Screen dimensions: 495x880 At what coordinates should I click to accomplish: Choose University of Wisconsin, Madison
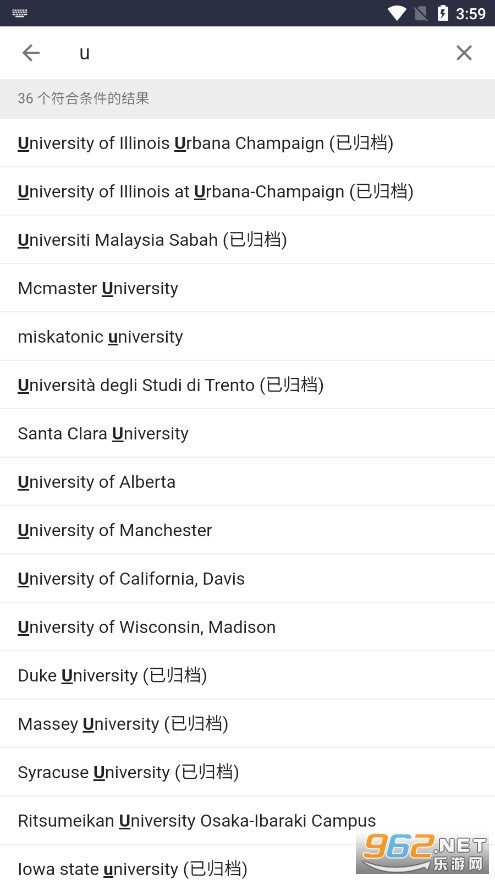point(248,627)
